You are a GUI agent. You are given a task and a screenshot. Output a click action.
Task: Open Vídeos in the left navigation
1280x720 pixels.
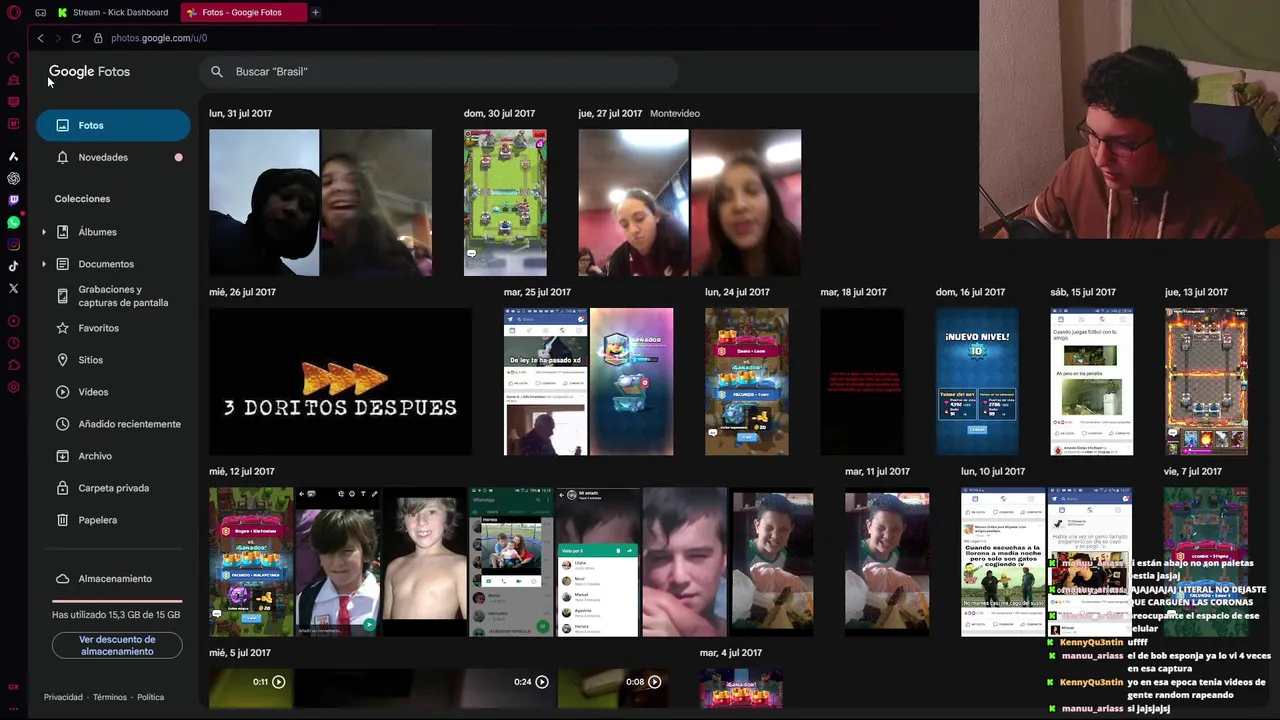113,392
